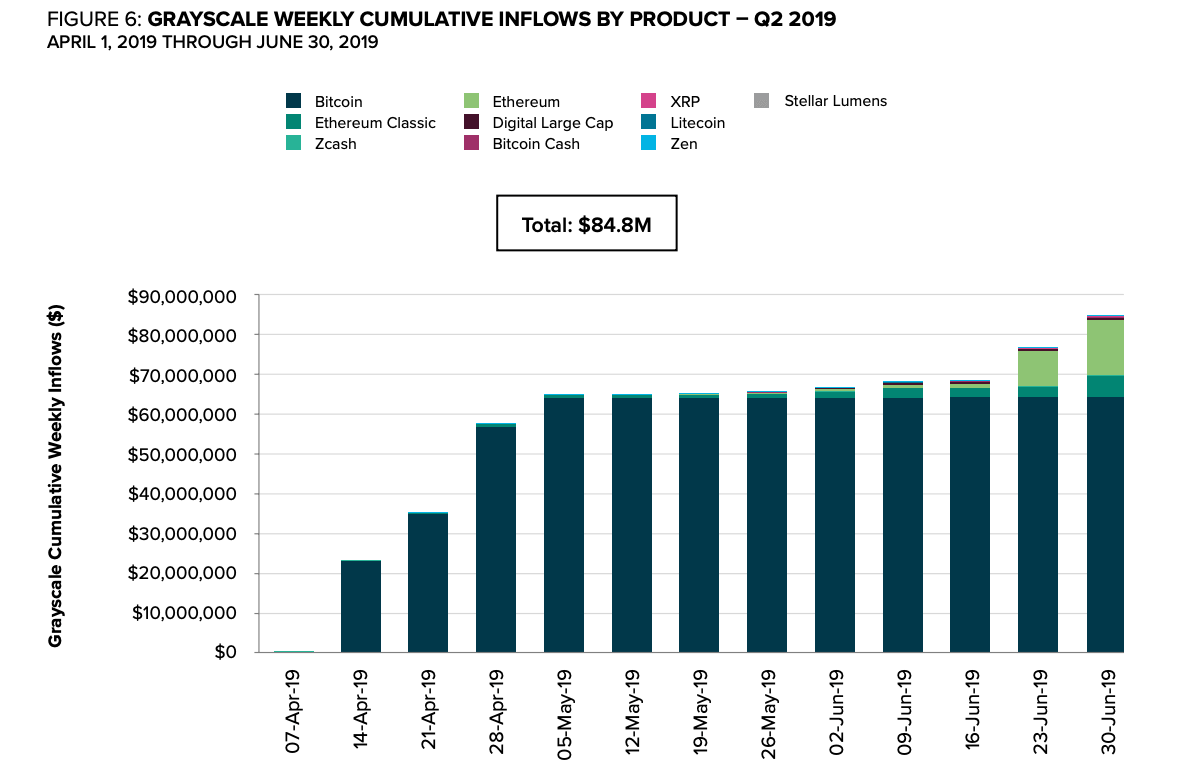Screen dimensions: 1178x776
Task: Click the "$20,000,000" y-axis label
Action: point(183,573)
